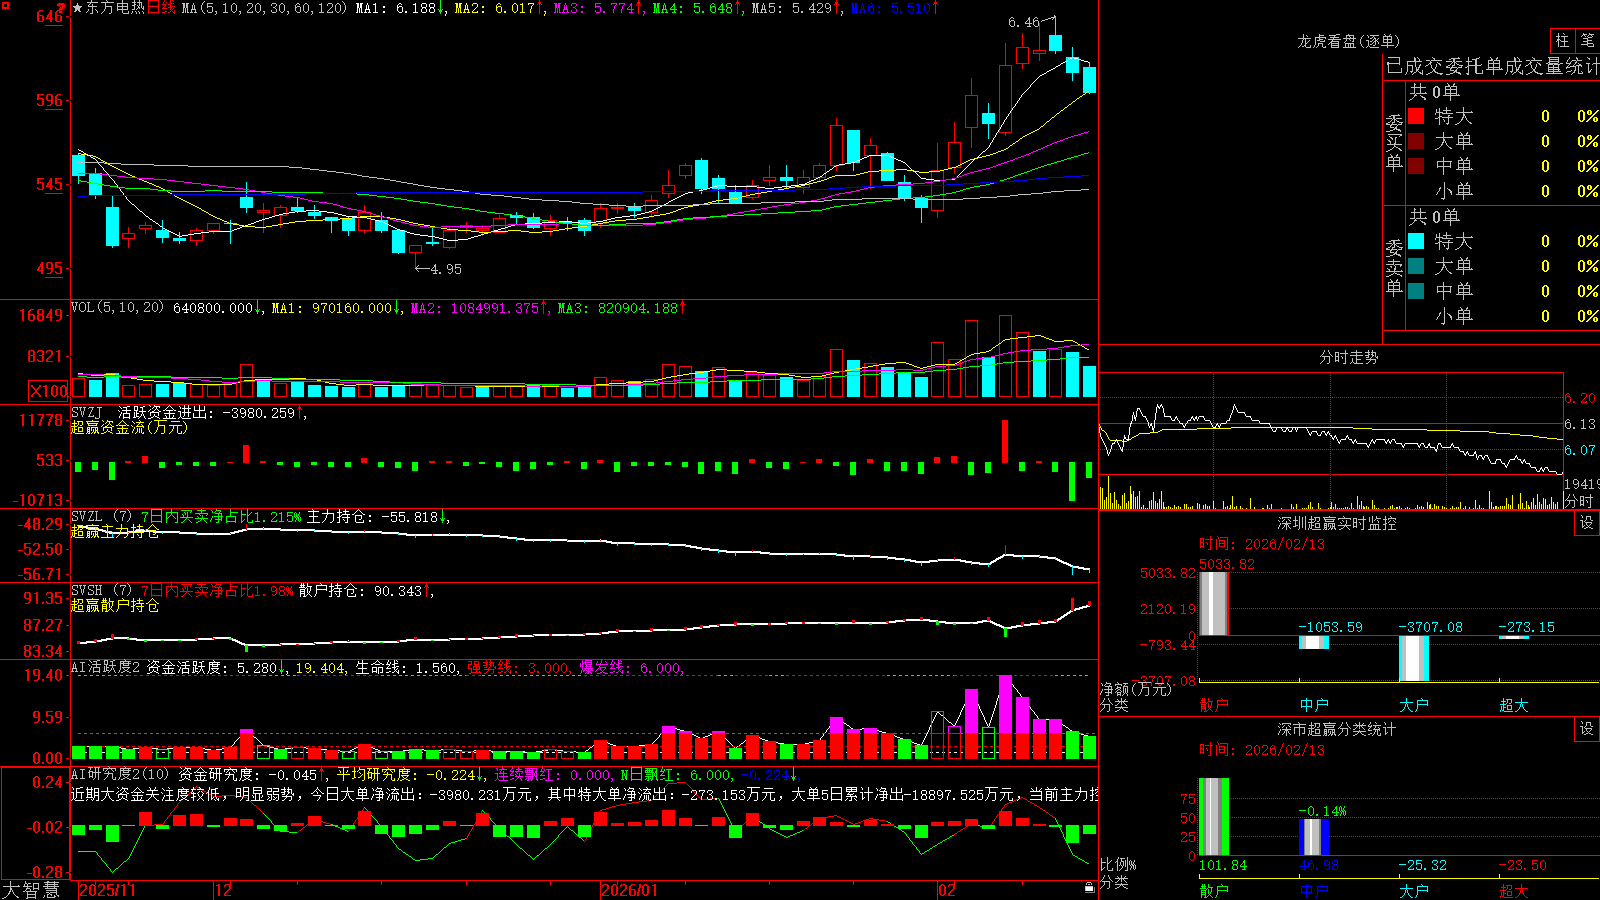Click the 大智慧 logo label

tap(31, 890)
